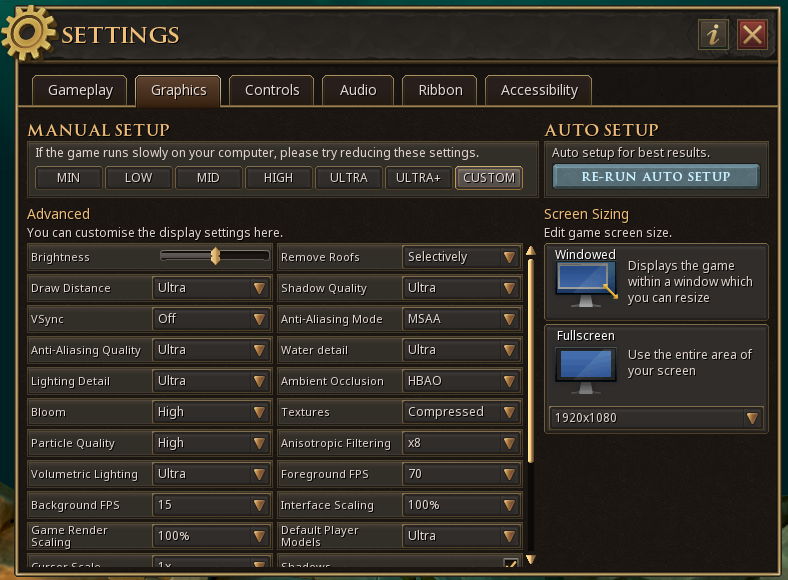Select the ULTRA+ graphics preset

[418, 178]
